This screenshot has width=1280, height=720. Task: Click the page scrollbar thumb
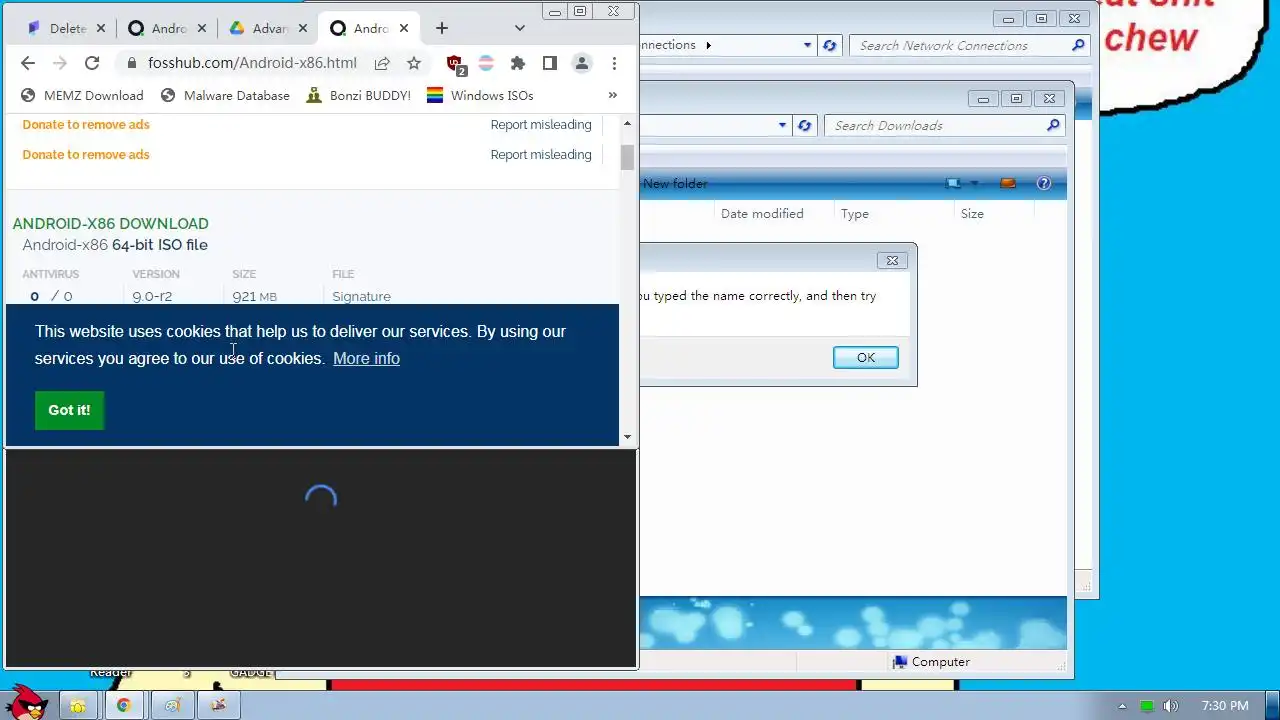click(627, 157)
